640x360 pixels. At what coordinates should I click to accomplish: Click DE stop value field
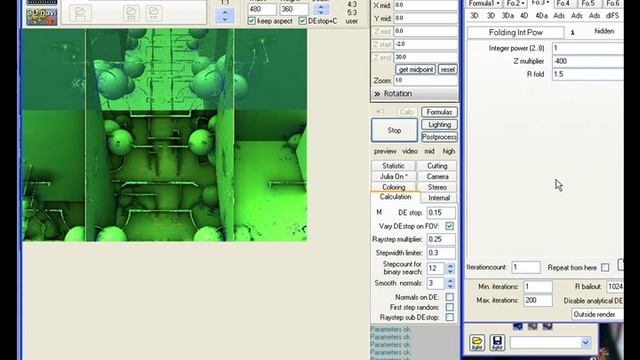tap(441, 213)
